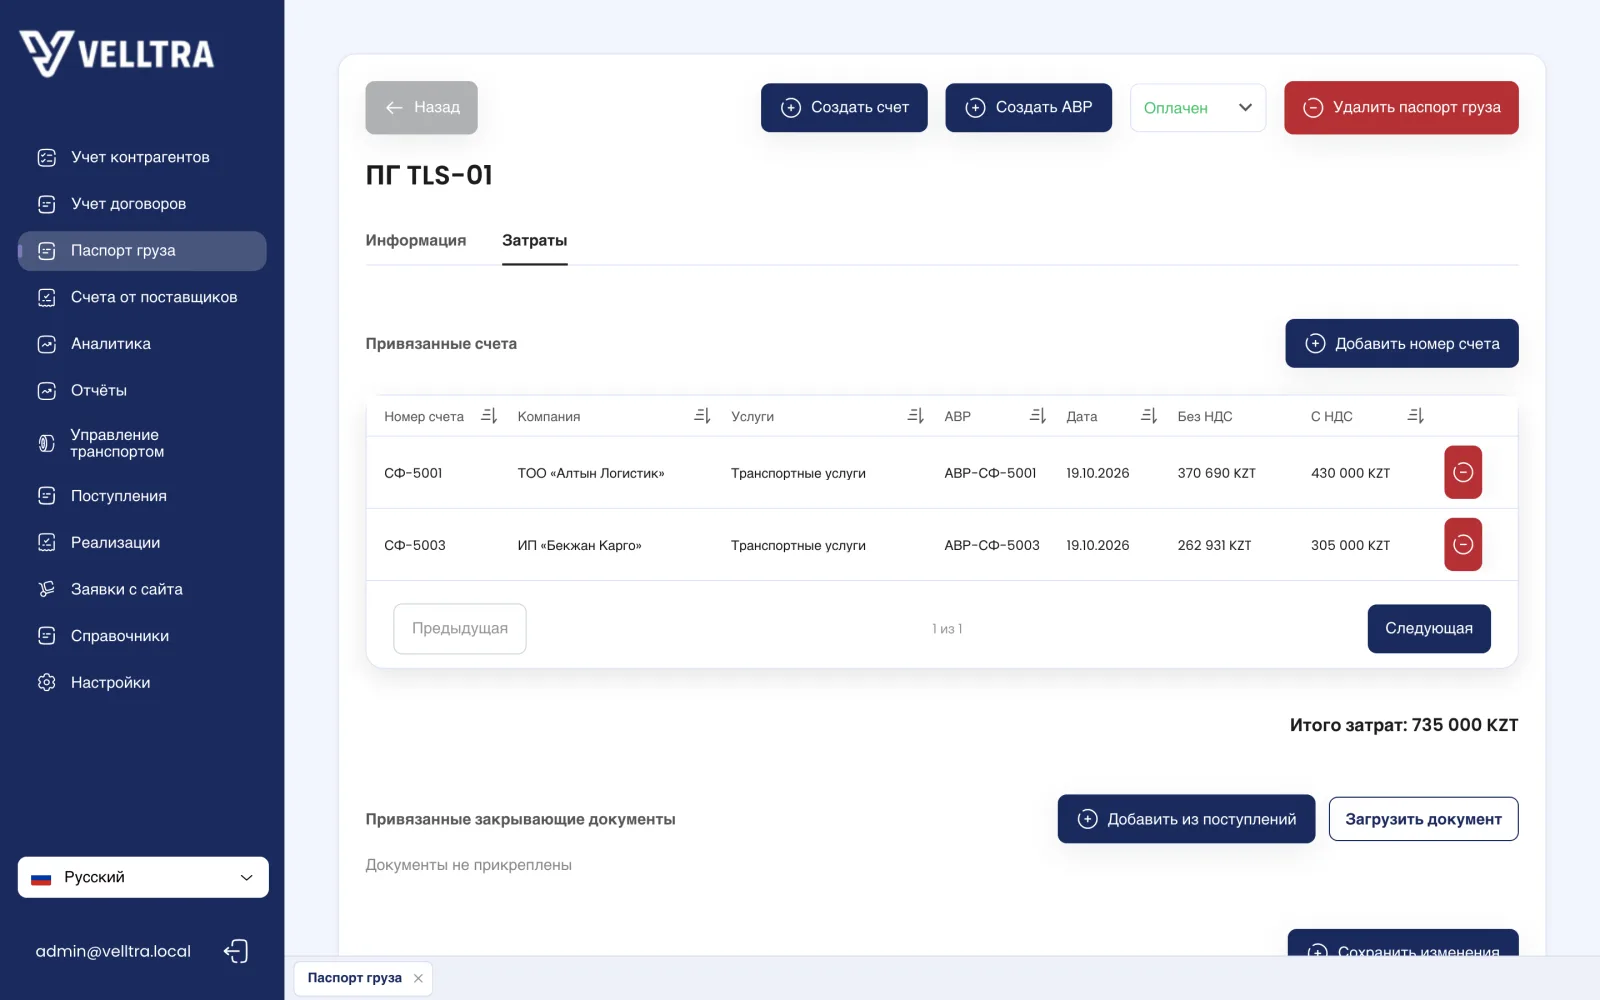Sort by АВР column icon

point(1038,416)
